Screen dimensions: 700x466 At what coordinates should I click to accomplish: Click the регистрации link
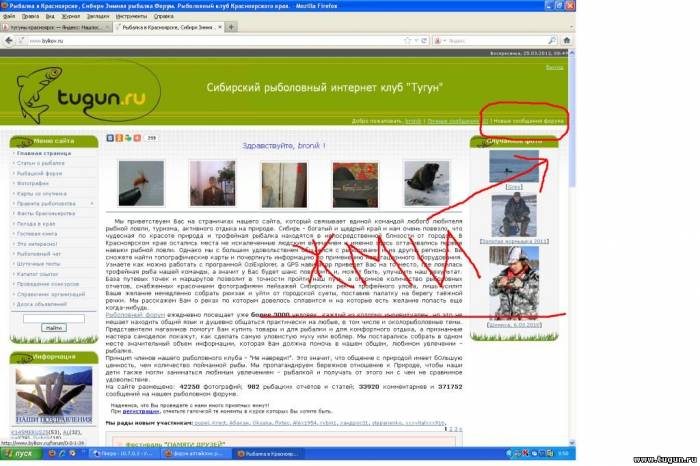141,411
